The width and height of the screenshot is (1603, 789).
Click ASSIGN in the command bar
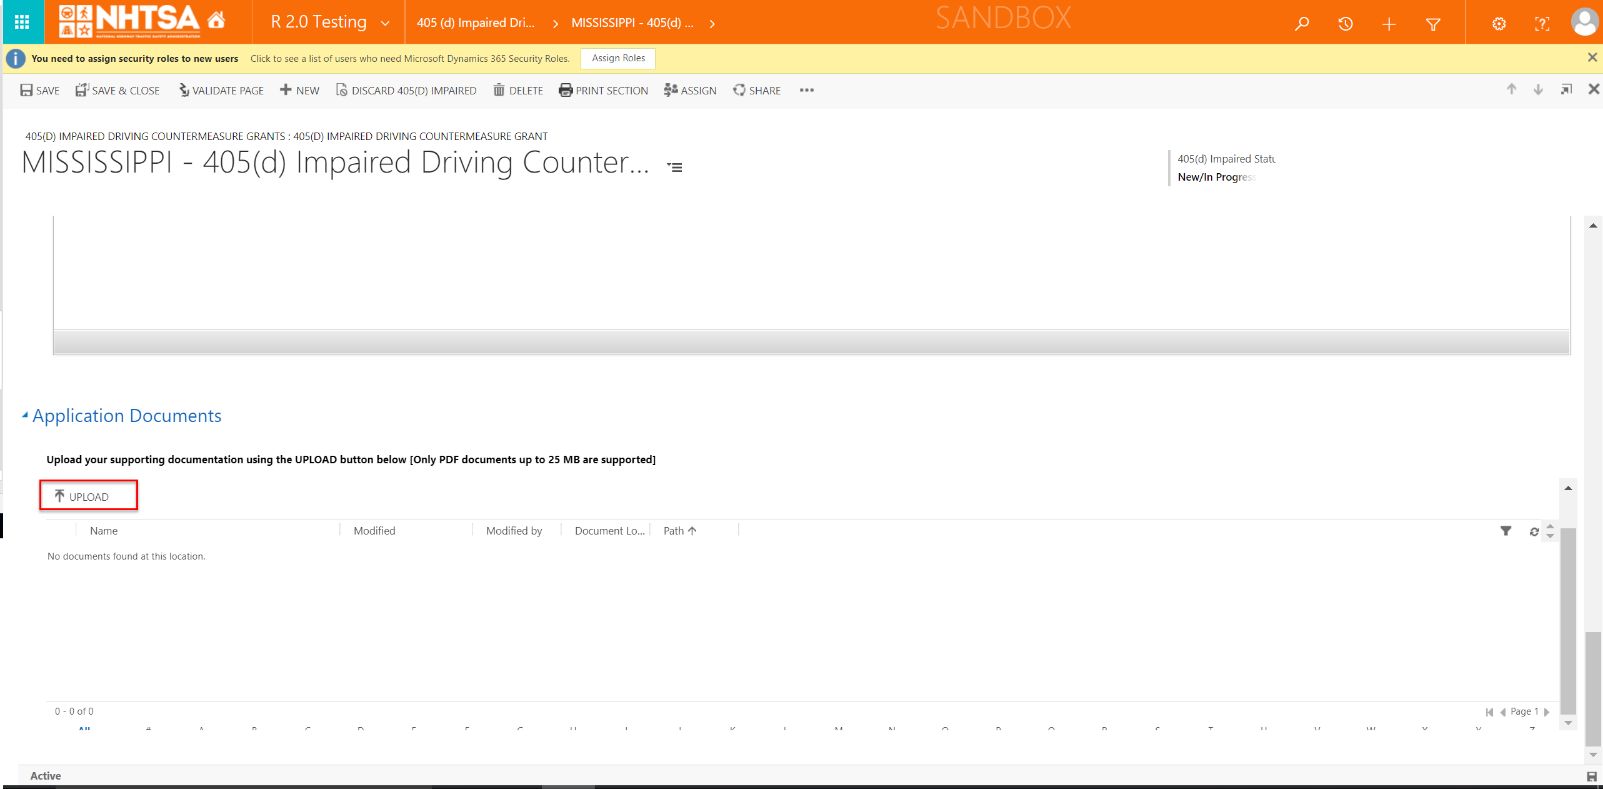[x=690, y=90]
